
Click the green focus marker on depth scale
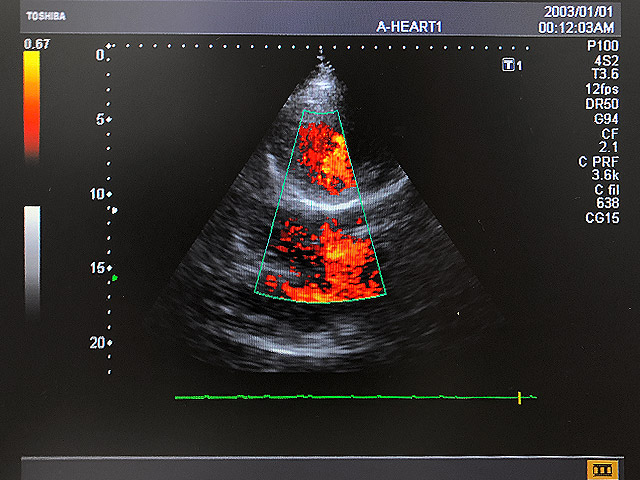pos(115,278)
